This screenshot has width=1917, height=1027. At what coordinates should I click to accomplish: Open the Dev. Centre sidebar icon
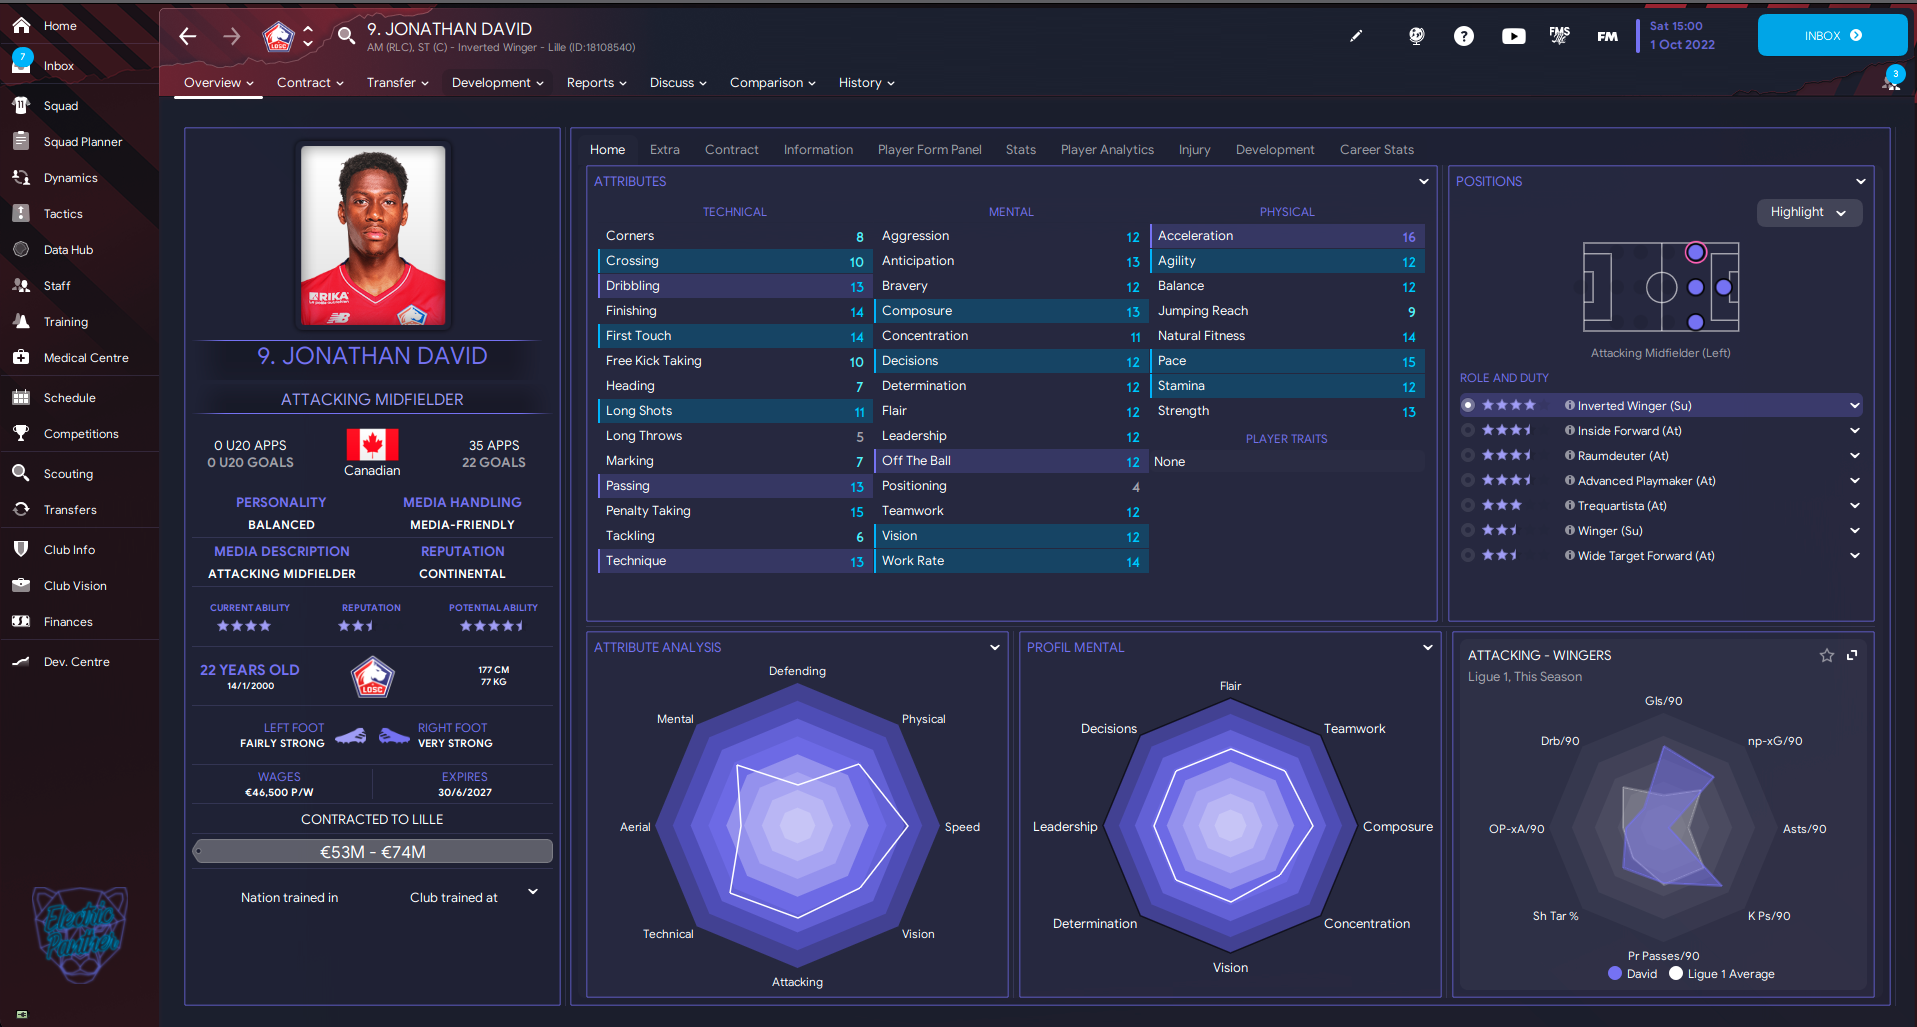click(21, 661)
